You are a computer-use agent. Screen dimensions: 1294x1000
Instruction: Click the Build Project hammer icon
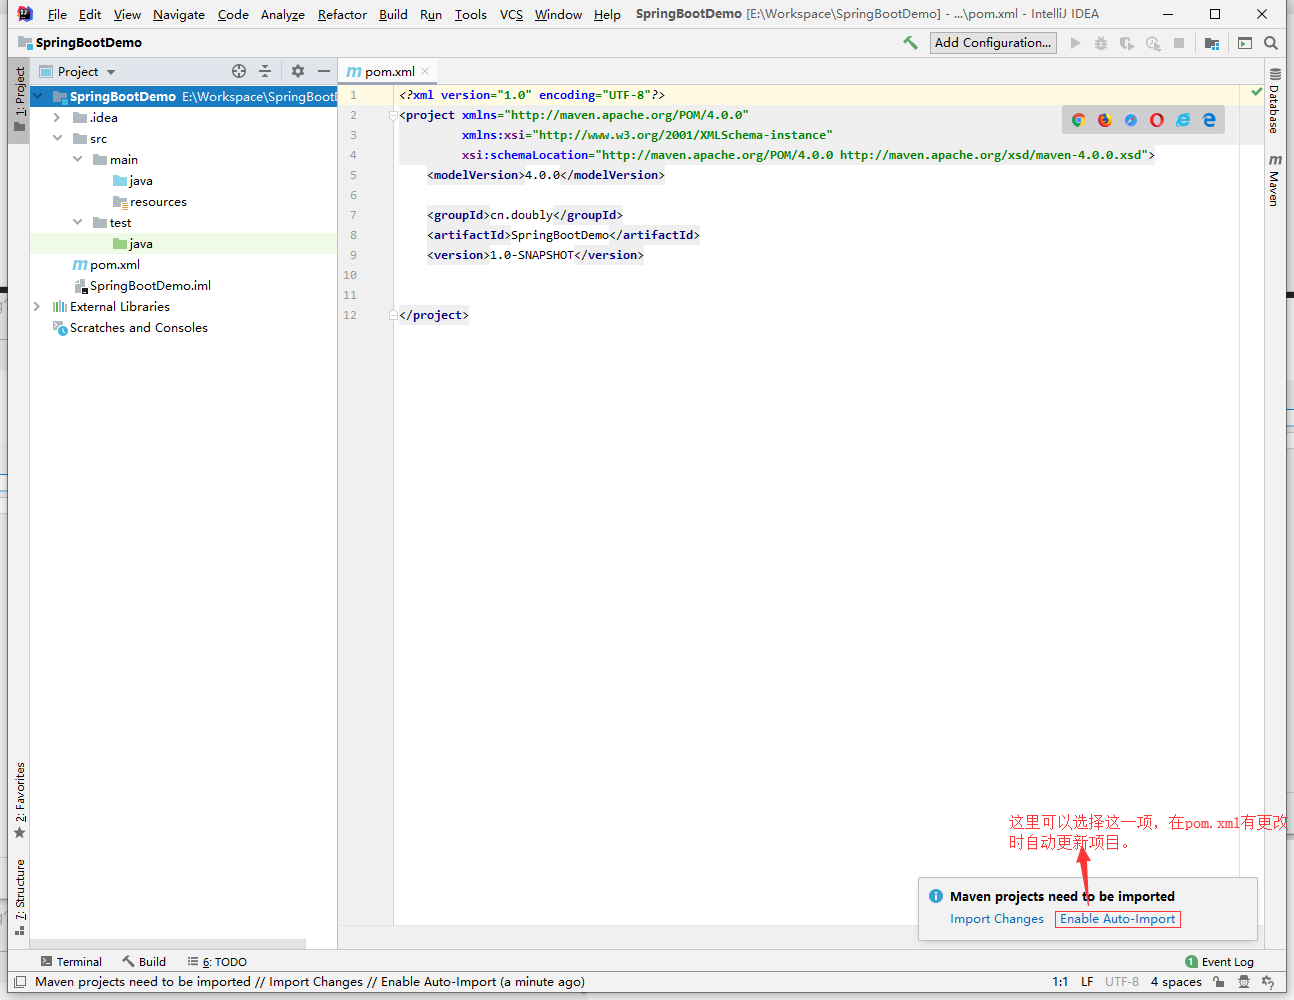[911, 42]
